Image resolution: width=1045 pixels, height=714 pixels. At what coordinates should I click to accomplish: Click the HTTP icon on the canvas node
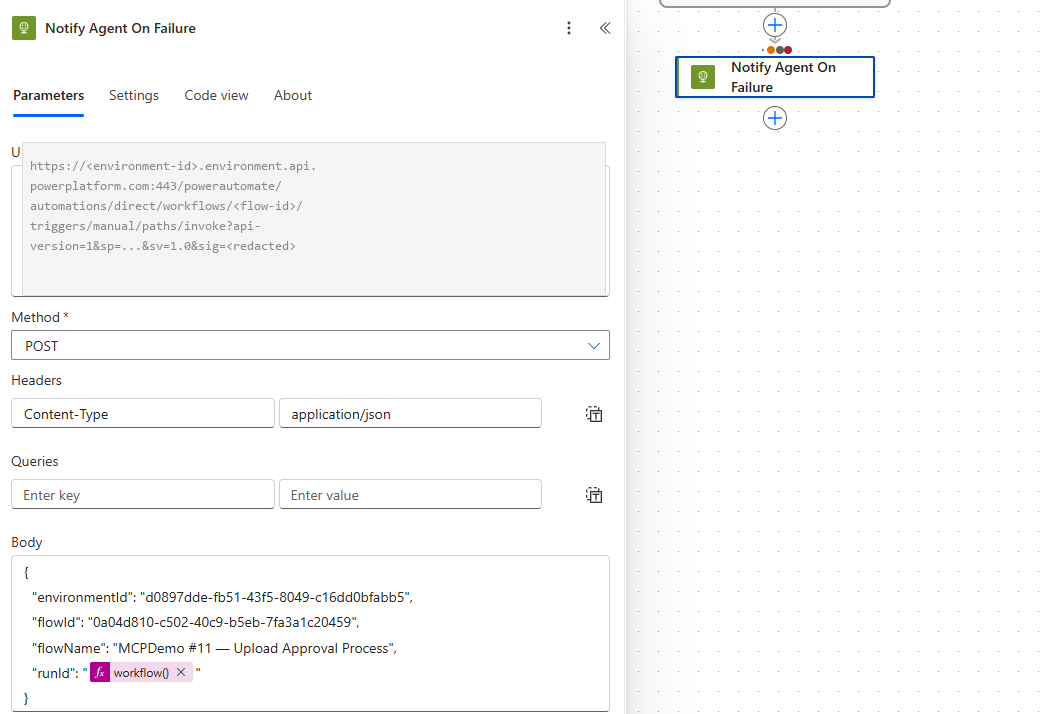(703, 76)
